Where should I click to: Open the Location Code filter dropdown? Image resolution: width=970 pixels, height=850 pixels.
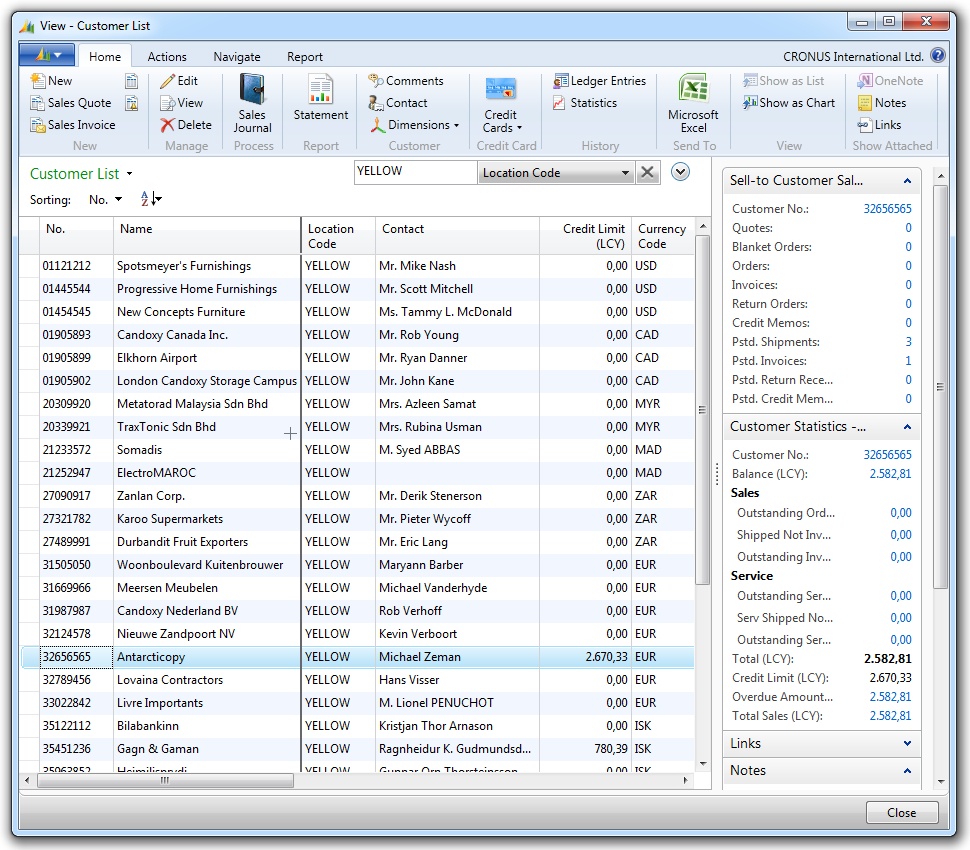[626, 172]
